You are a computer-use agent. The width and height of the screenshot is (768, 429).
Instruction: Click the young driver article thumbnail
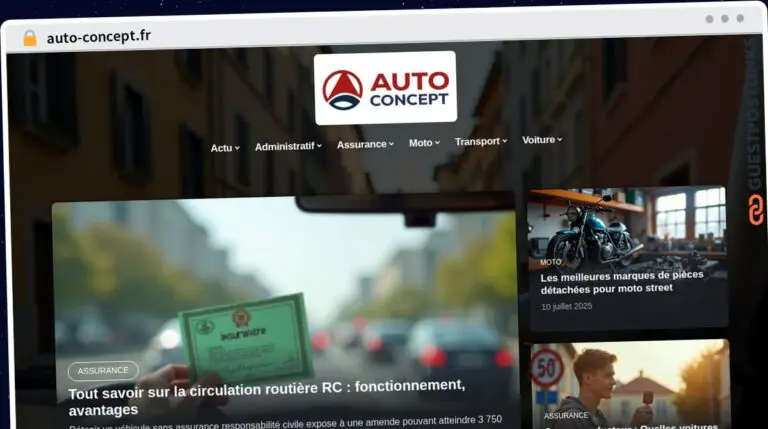tap(630, 384)
